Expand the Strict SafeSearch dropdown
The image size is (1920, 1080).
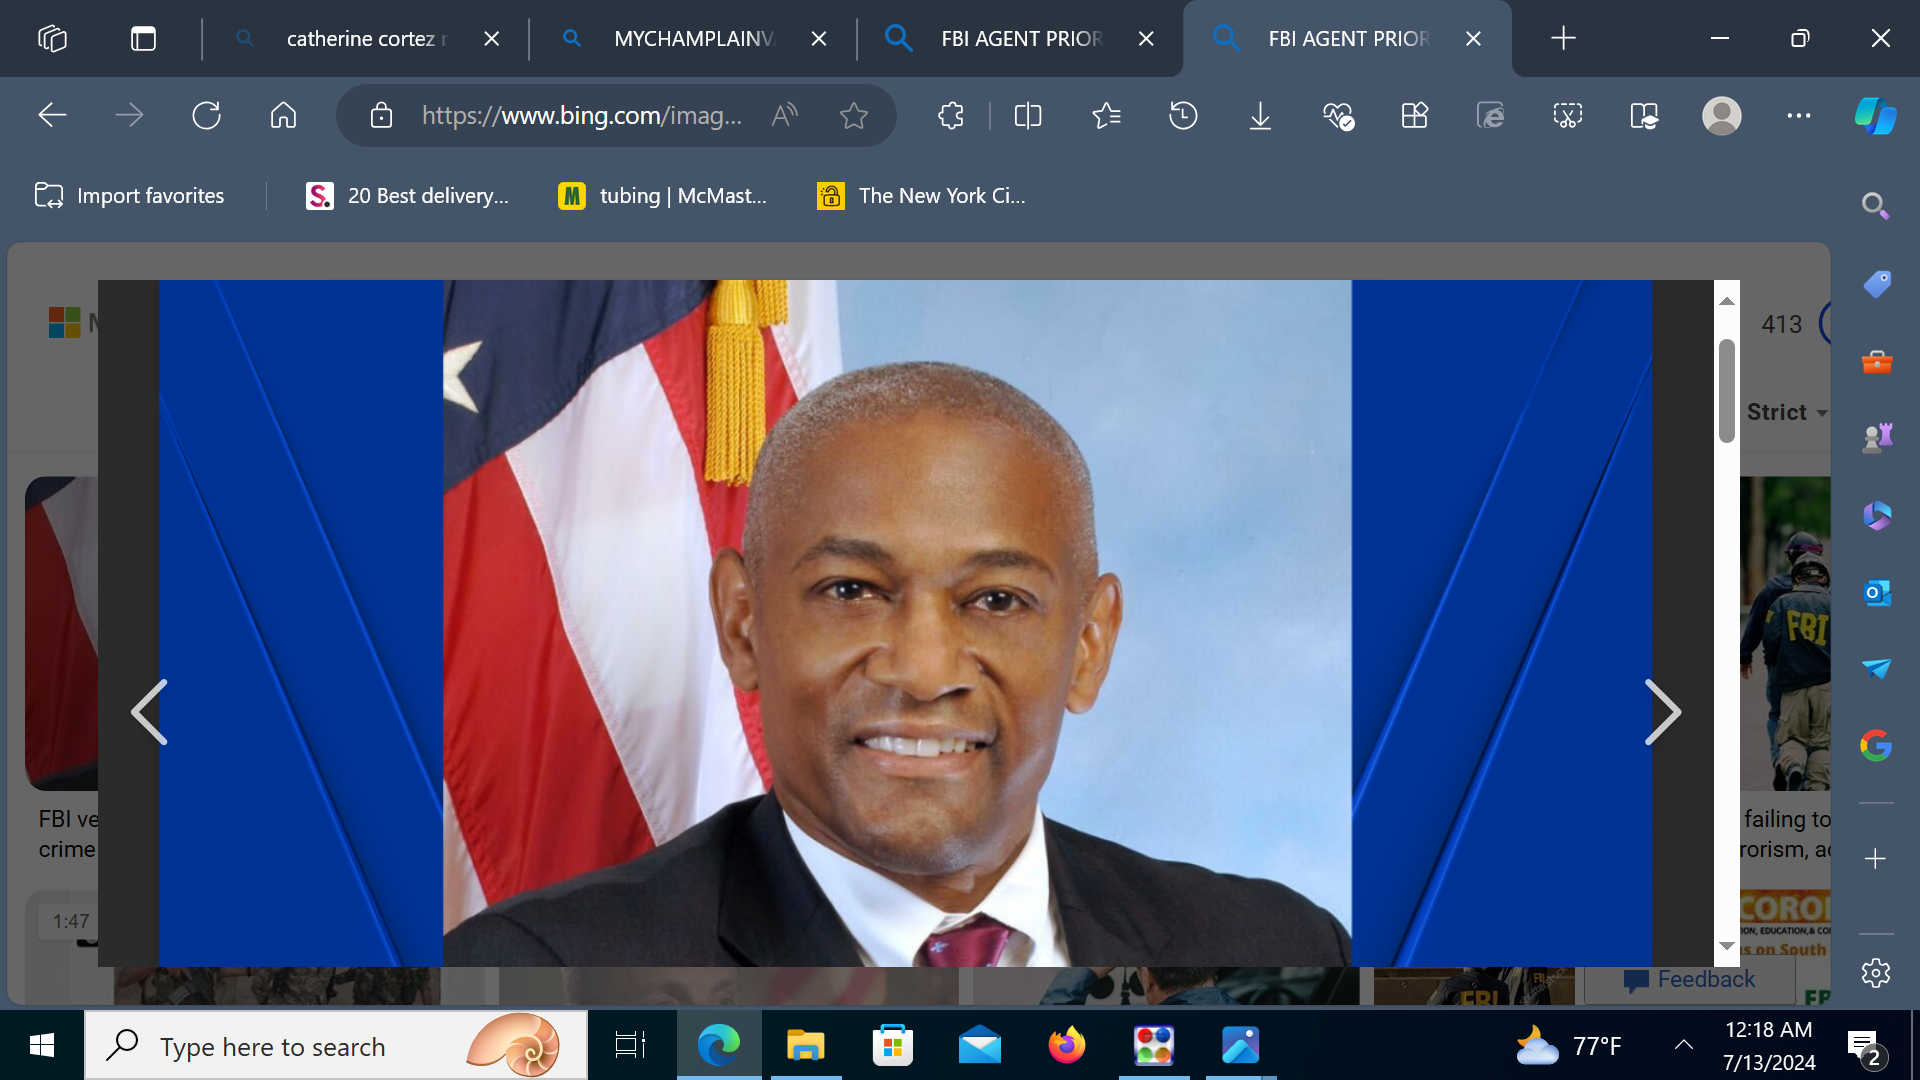coord(1786,412)
